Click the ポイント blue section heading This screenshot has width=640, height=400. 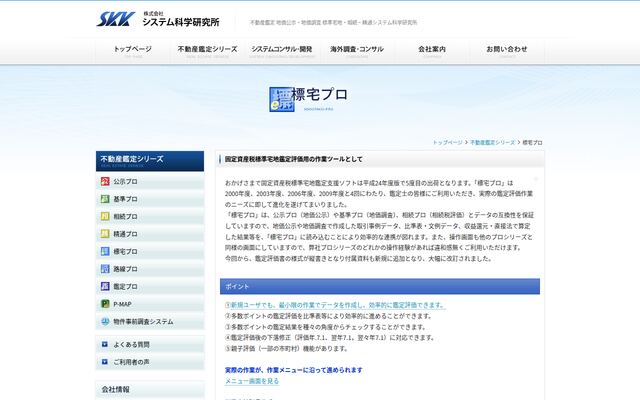point(380,287)
